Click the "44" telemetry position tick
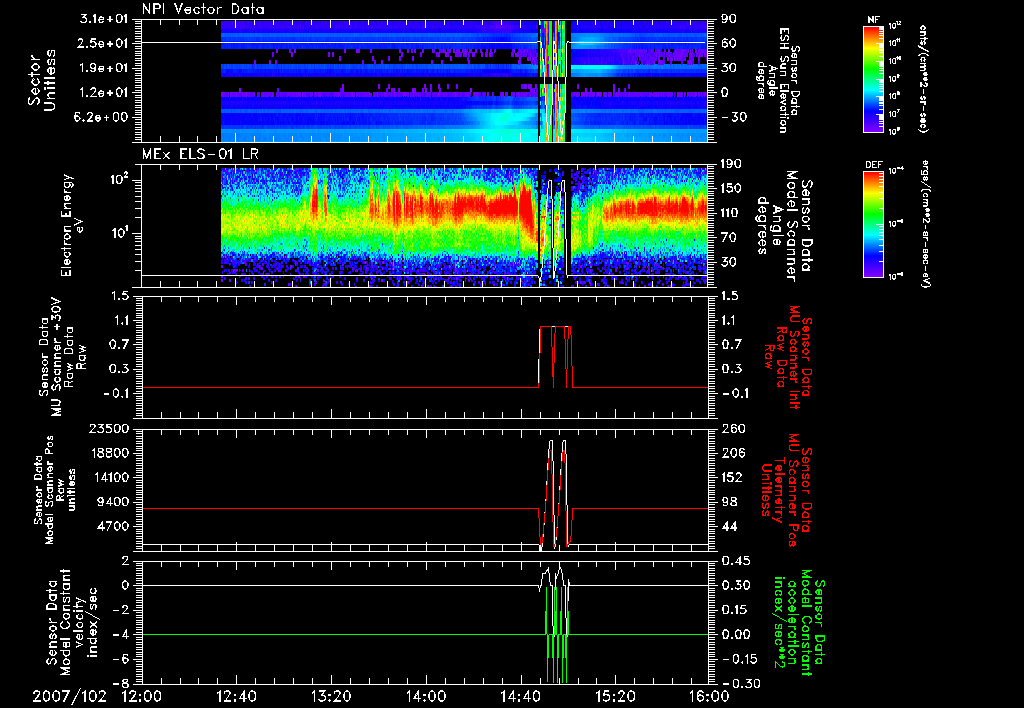The width and height of the screenshot is (1024, 708). (x=729, y=526)
